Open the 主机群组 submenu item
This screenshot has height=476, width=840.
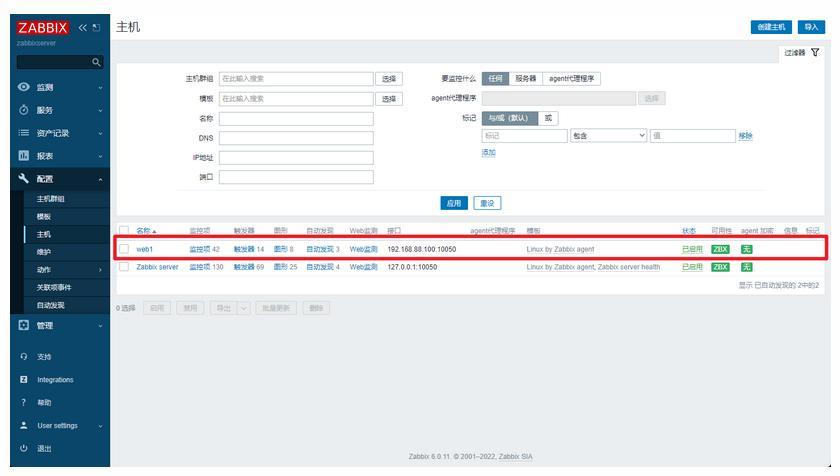50,199
